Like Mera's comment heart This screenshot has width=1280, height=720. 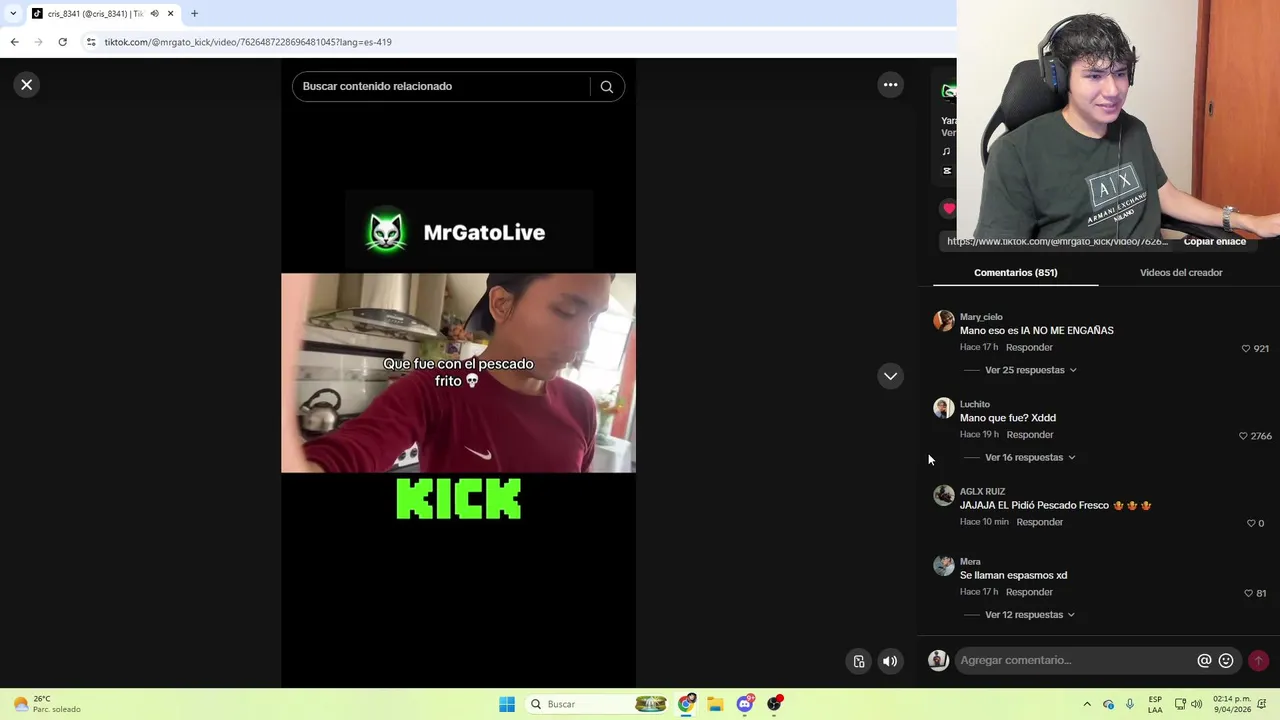pos(1248,593)
